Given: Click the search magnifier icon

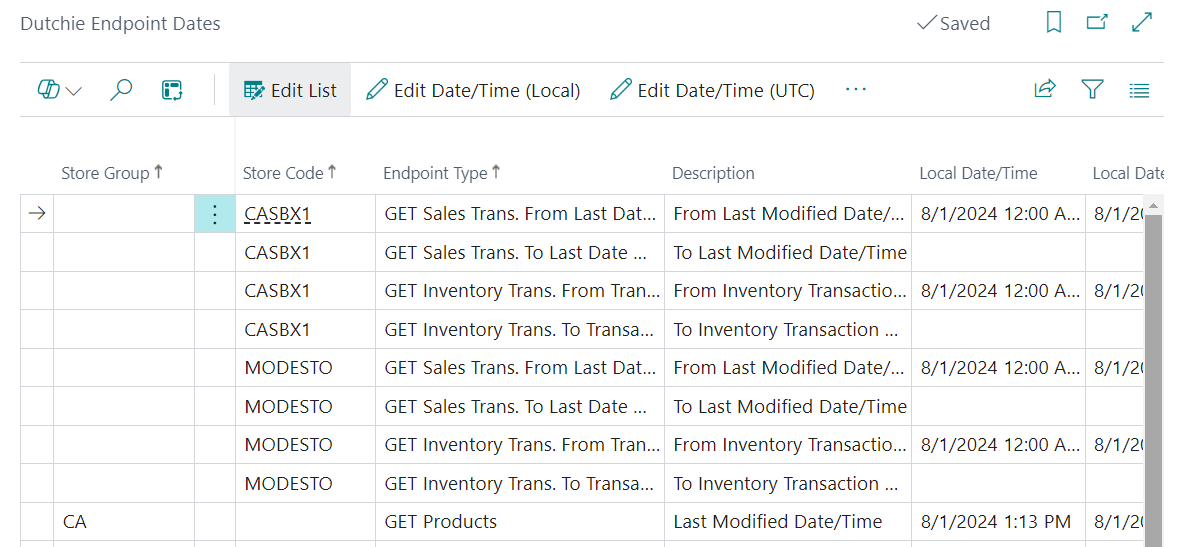Looking at the screenshot, I should (x=121, y=90).
